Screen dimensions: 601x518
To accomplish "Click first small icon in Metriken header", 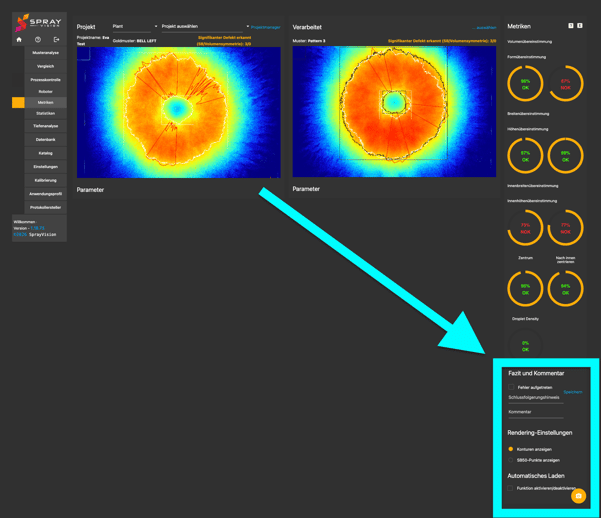I will tap(571, 26).
